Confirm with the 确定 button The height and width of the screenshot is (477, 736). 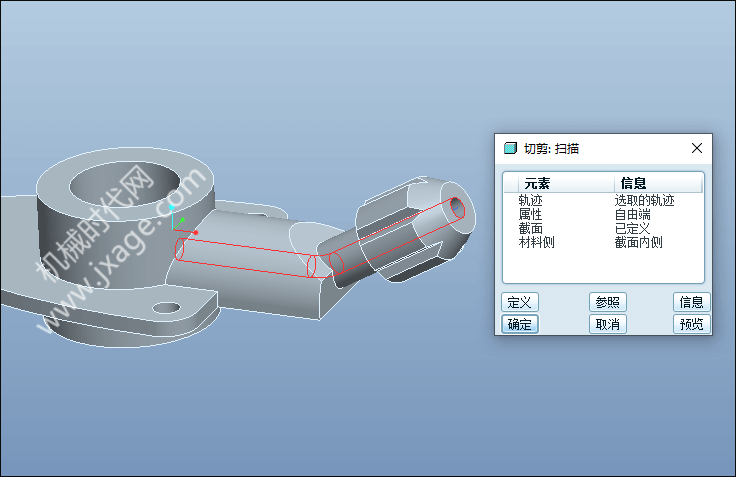point(520,324)
